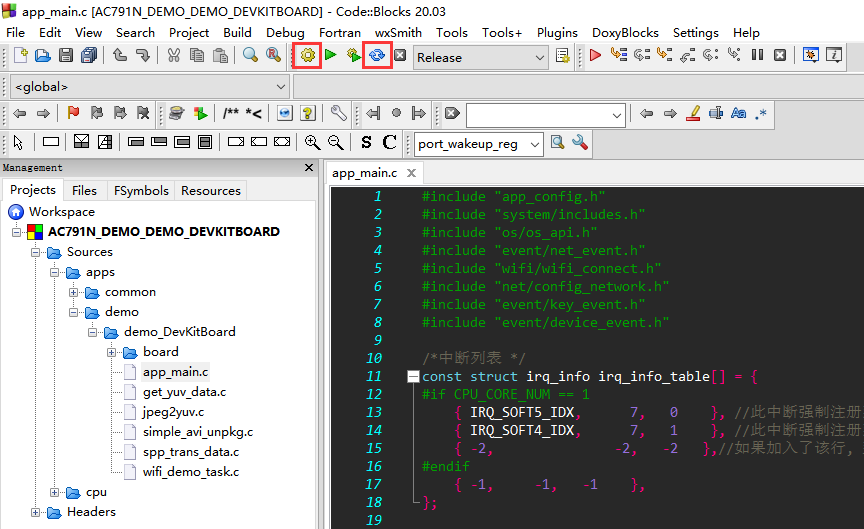Image resolution: width=864 pixels, height=529 pixels.
Task: Click the green Run arrow icon
Action: (331, 55)
